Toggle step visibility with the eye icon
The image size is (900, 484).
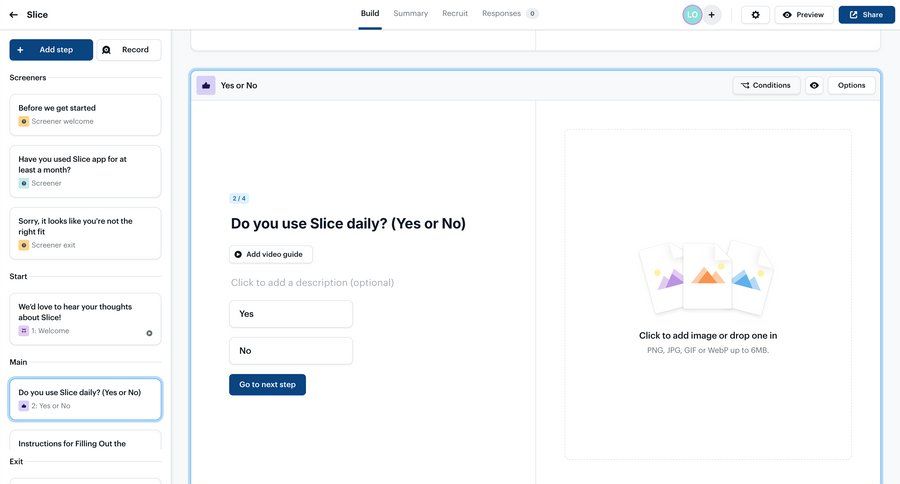point(814,86)
